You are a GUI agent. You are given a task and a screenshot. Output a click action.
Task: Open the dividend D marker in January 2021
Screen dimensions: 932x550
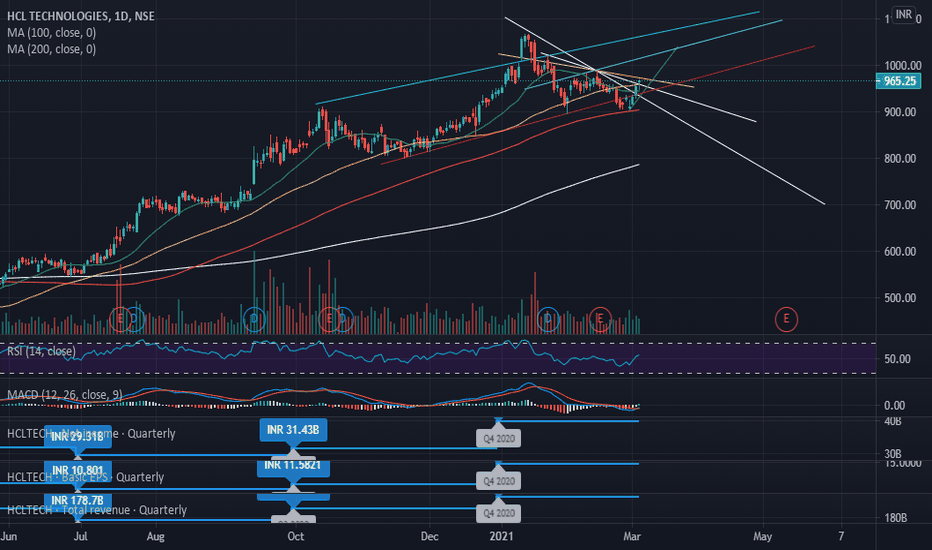pos(548,319)
